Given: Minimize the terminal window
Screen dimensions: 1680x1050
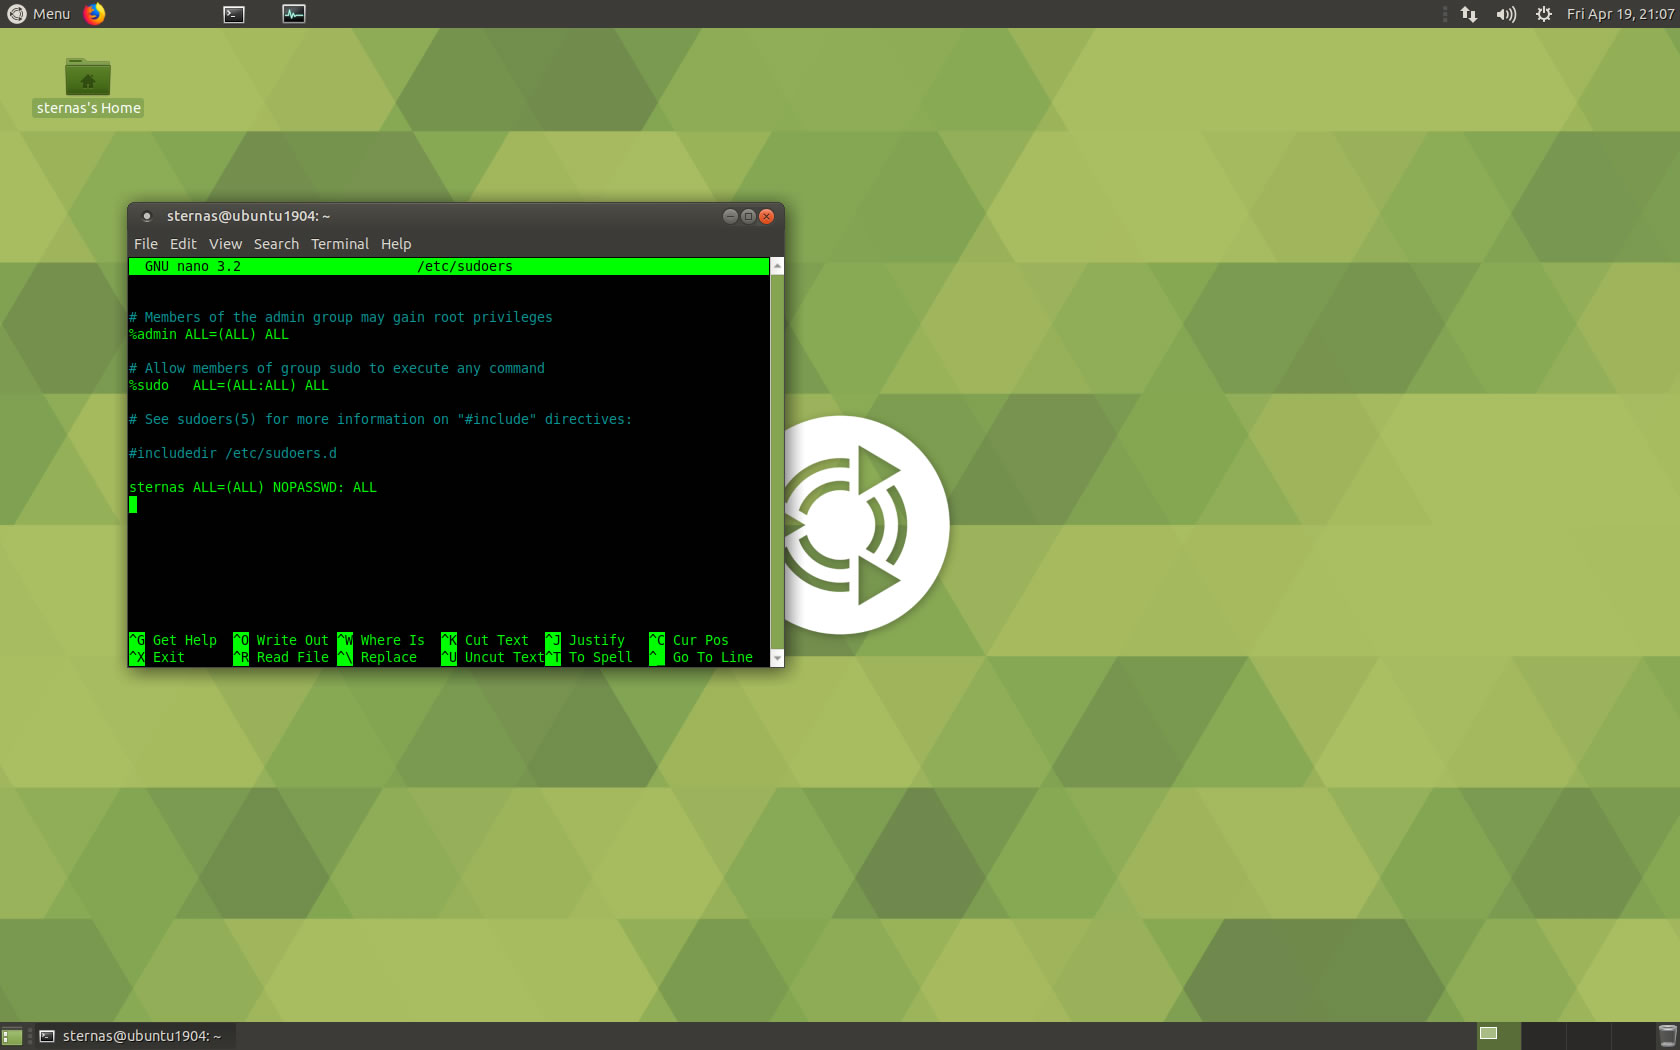Looking at the screenshot, I should [x=730, y=216].
